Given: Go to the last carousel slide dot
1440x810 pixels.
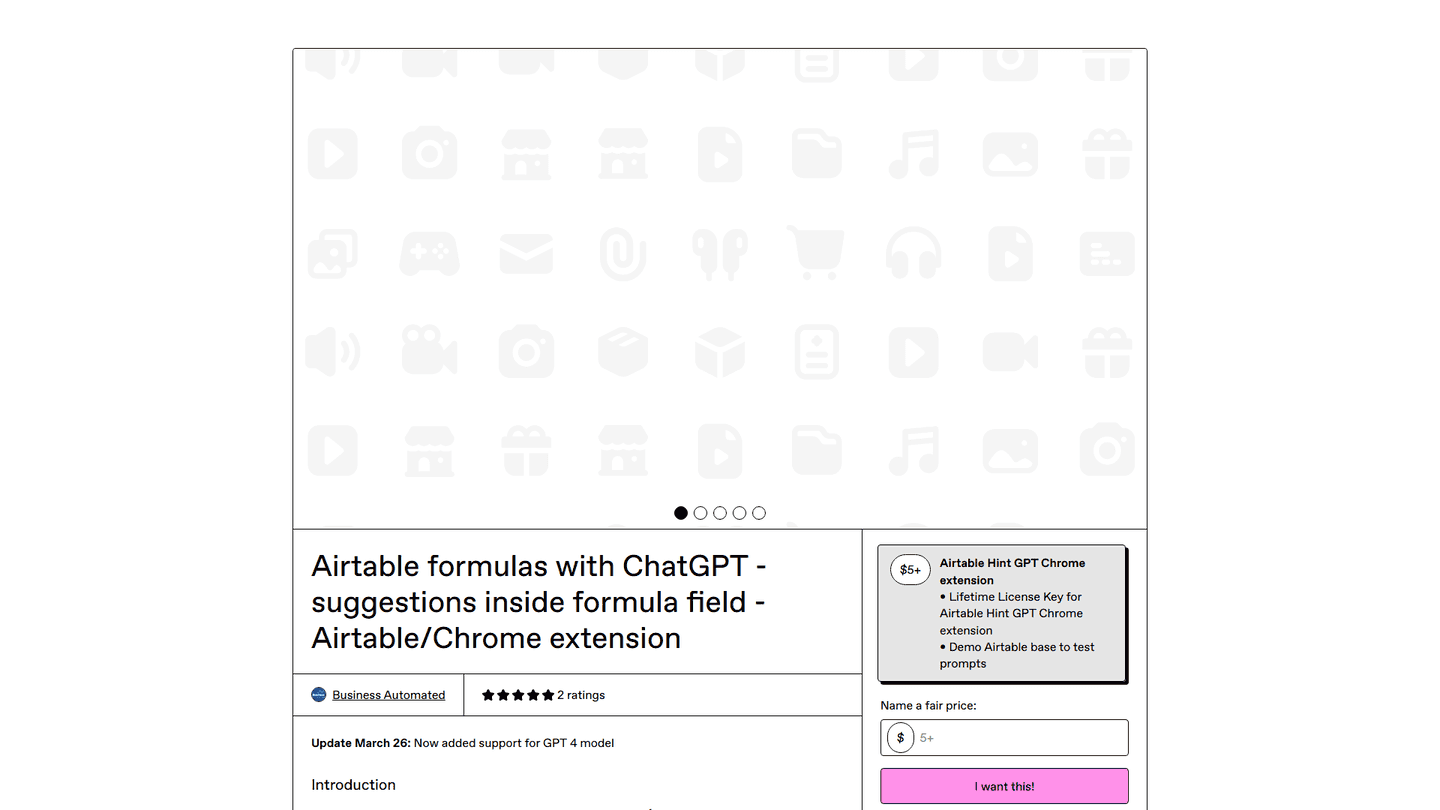Looking at the screenshot, I should click(759, 513).
